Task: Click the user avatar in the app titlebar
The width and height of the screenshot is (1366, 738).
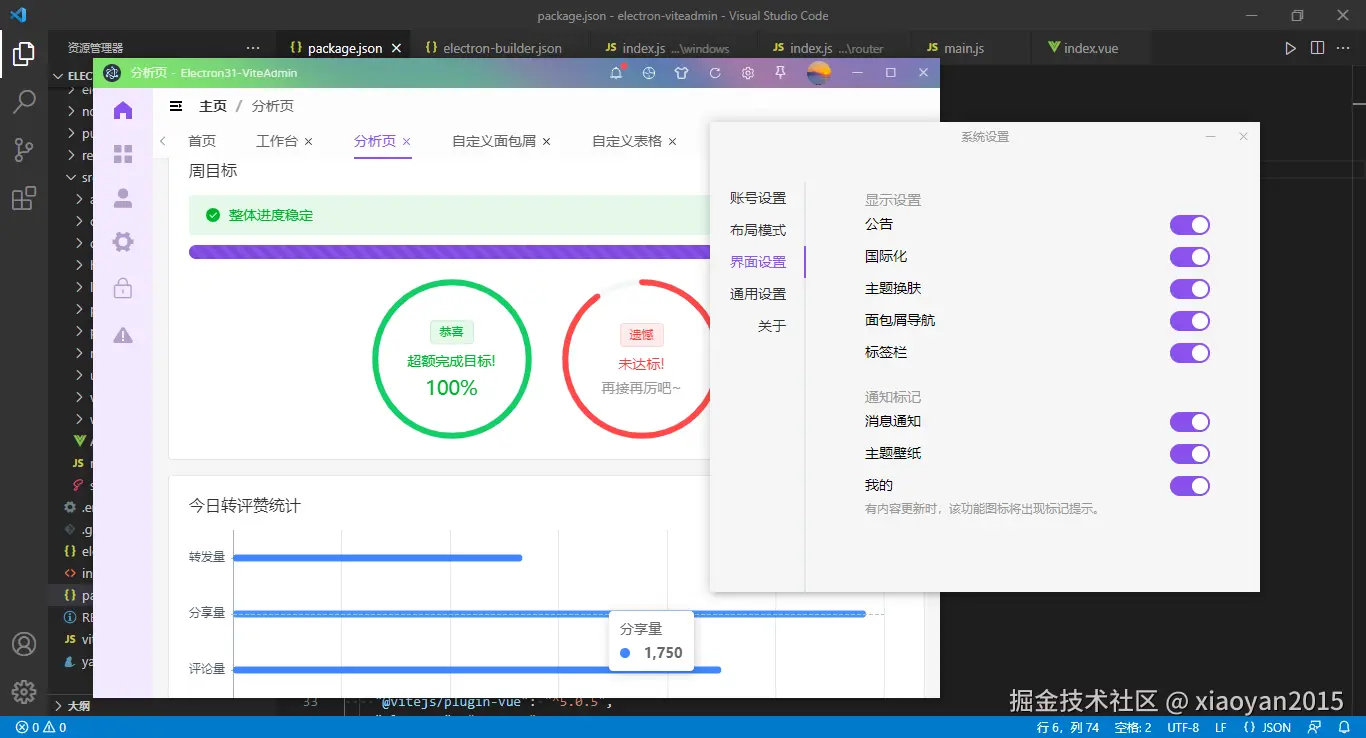Action: [x=818, y=72]
